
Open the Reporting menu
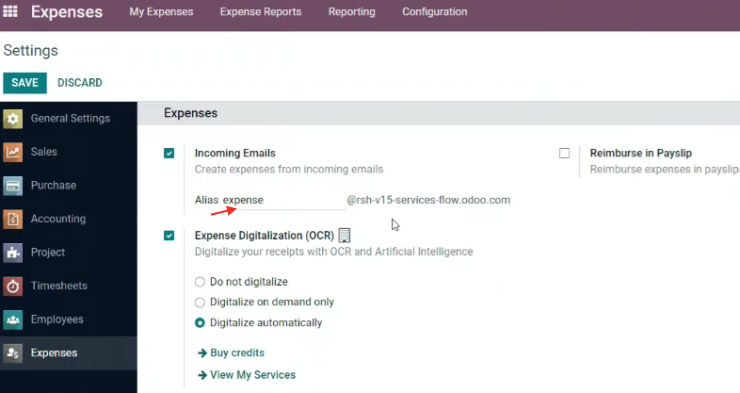(x=352, y=12)
